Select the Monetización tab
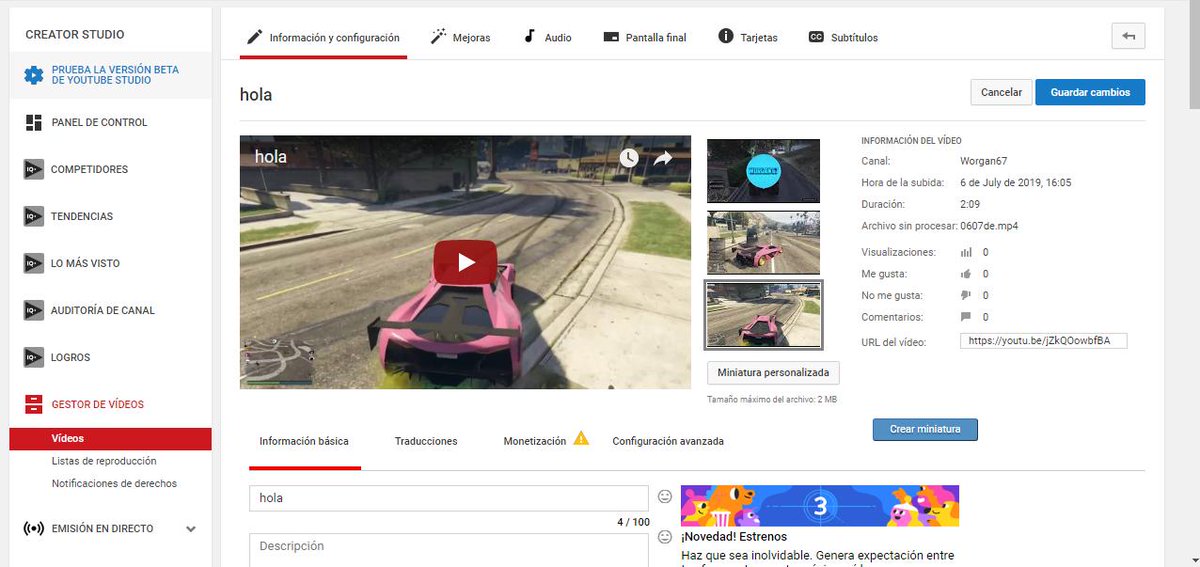Image resolution: width=1200 pixels, height=567 pixels. click(x=546, y=441)
